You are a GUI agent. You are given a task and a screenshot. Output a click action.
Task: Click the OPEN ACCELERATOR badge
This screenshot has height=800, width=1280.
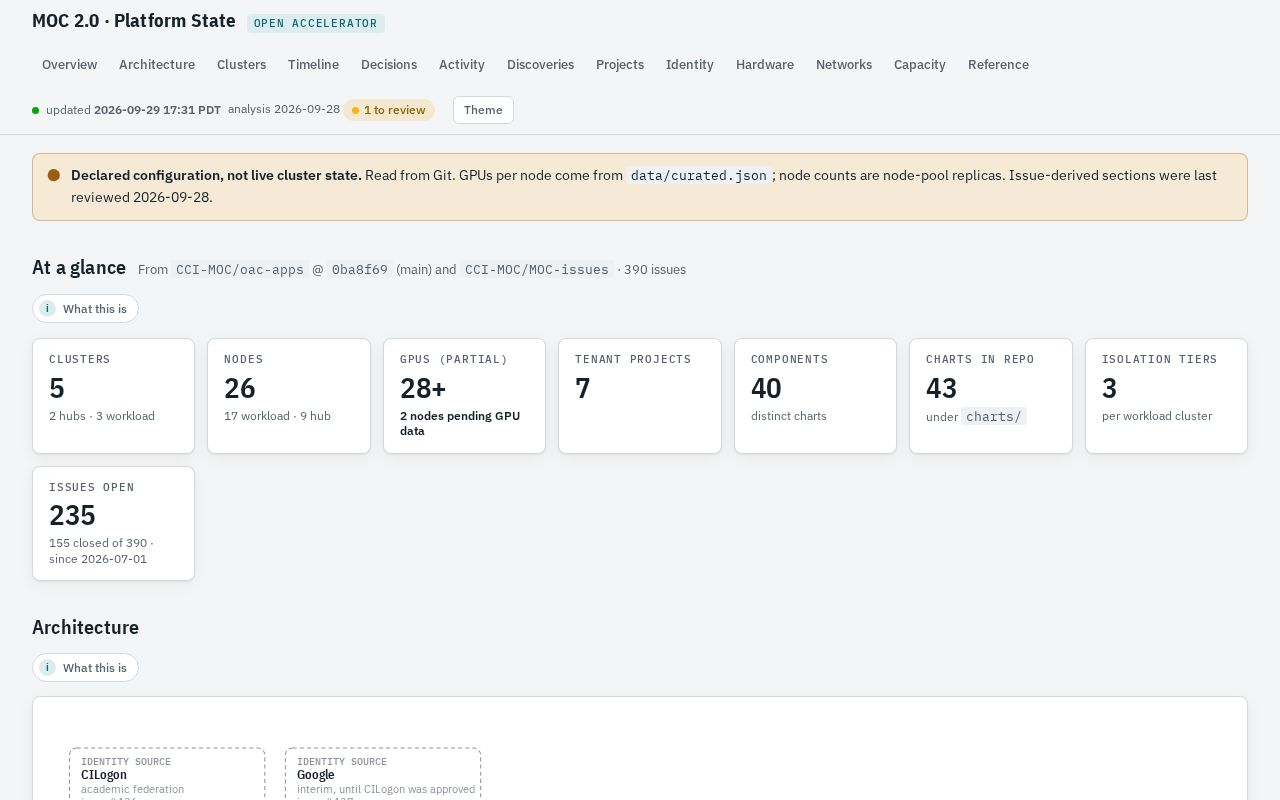(316, 23)
